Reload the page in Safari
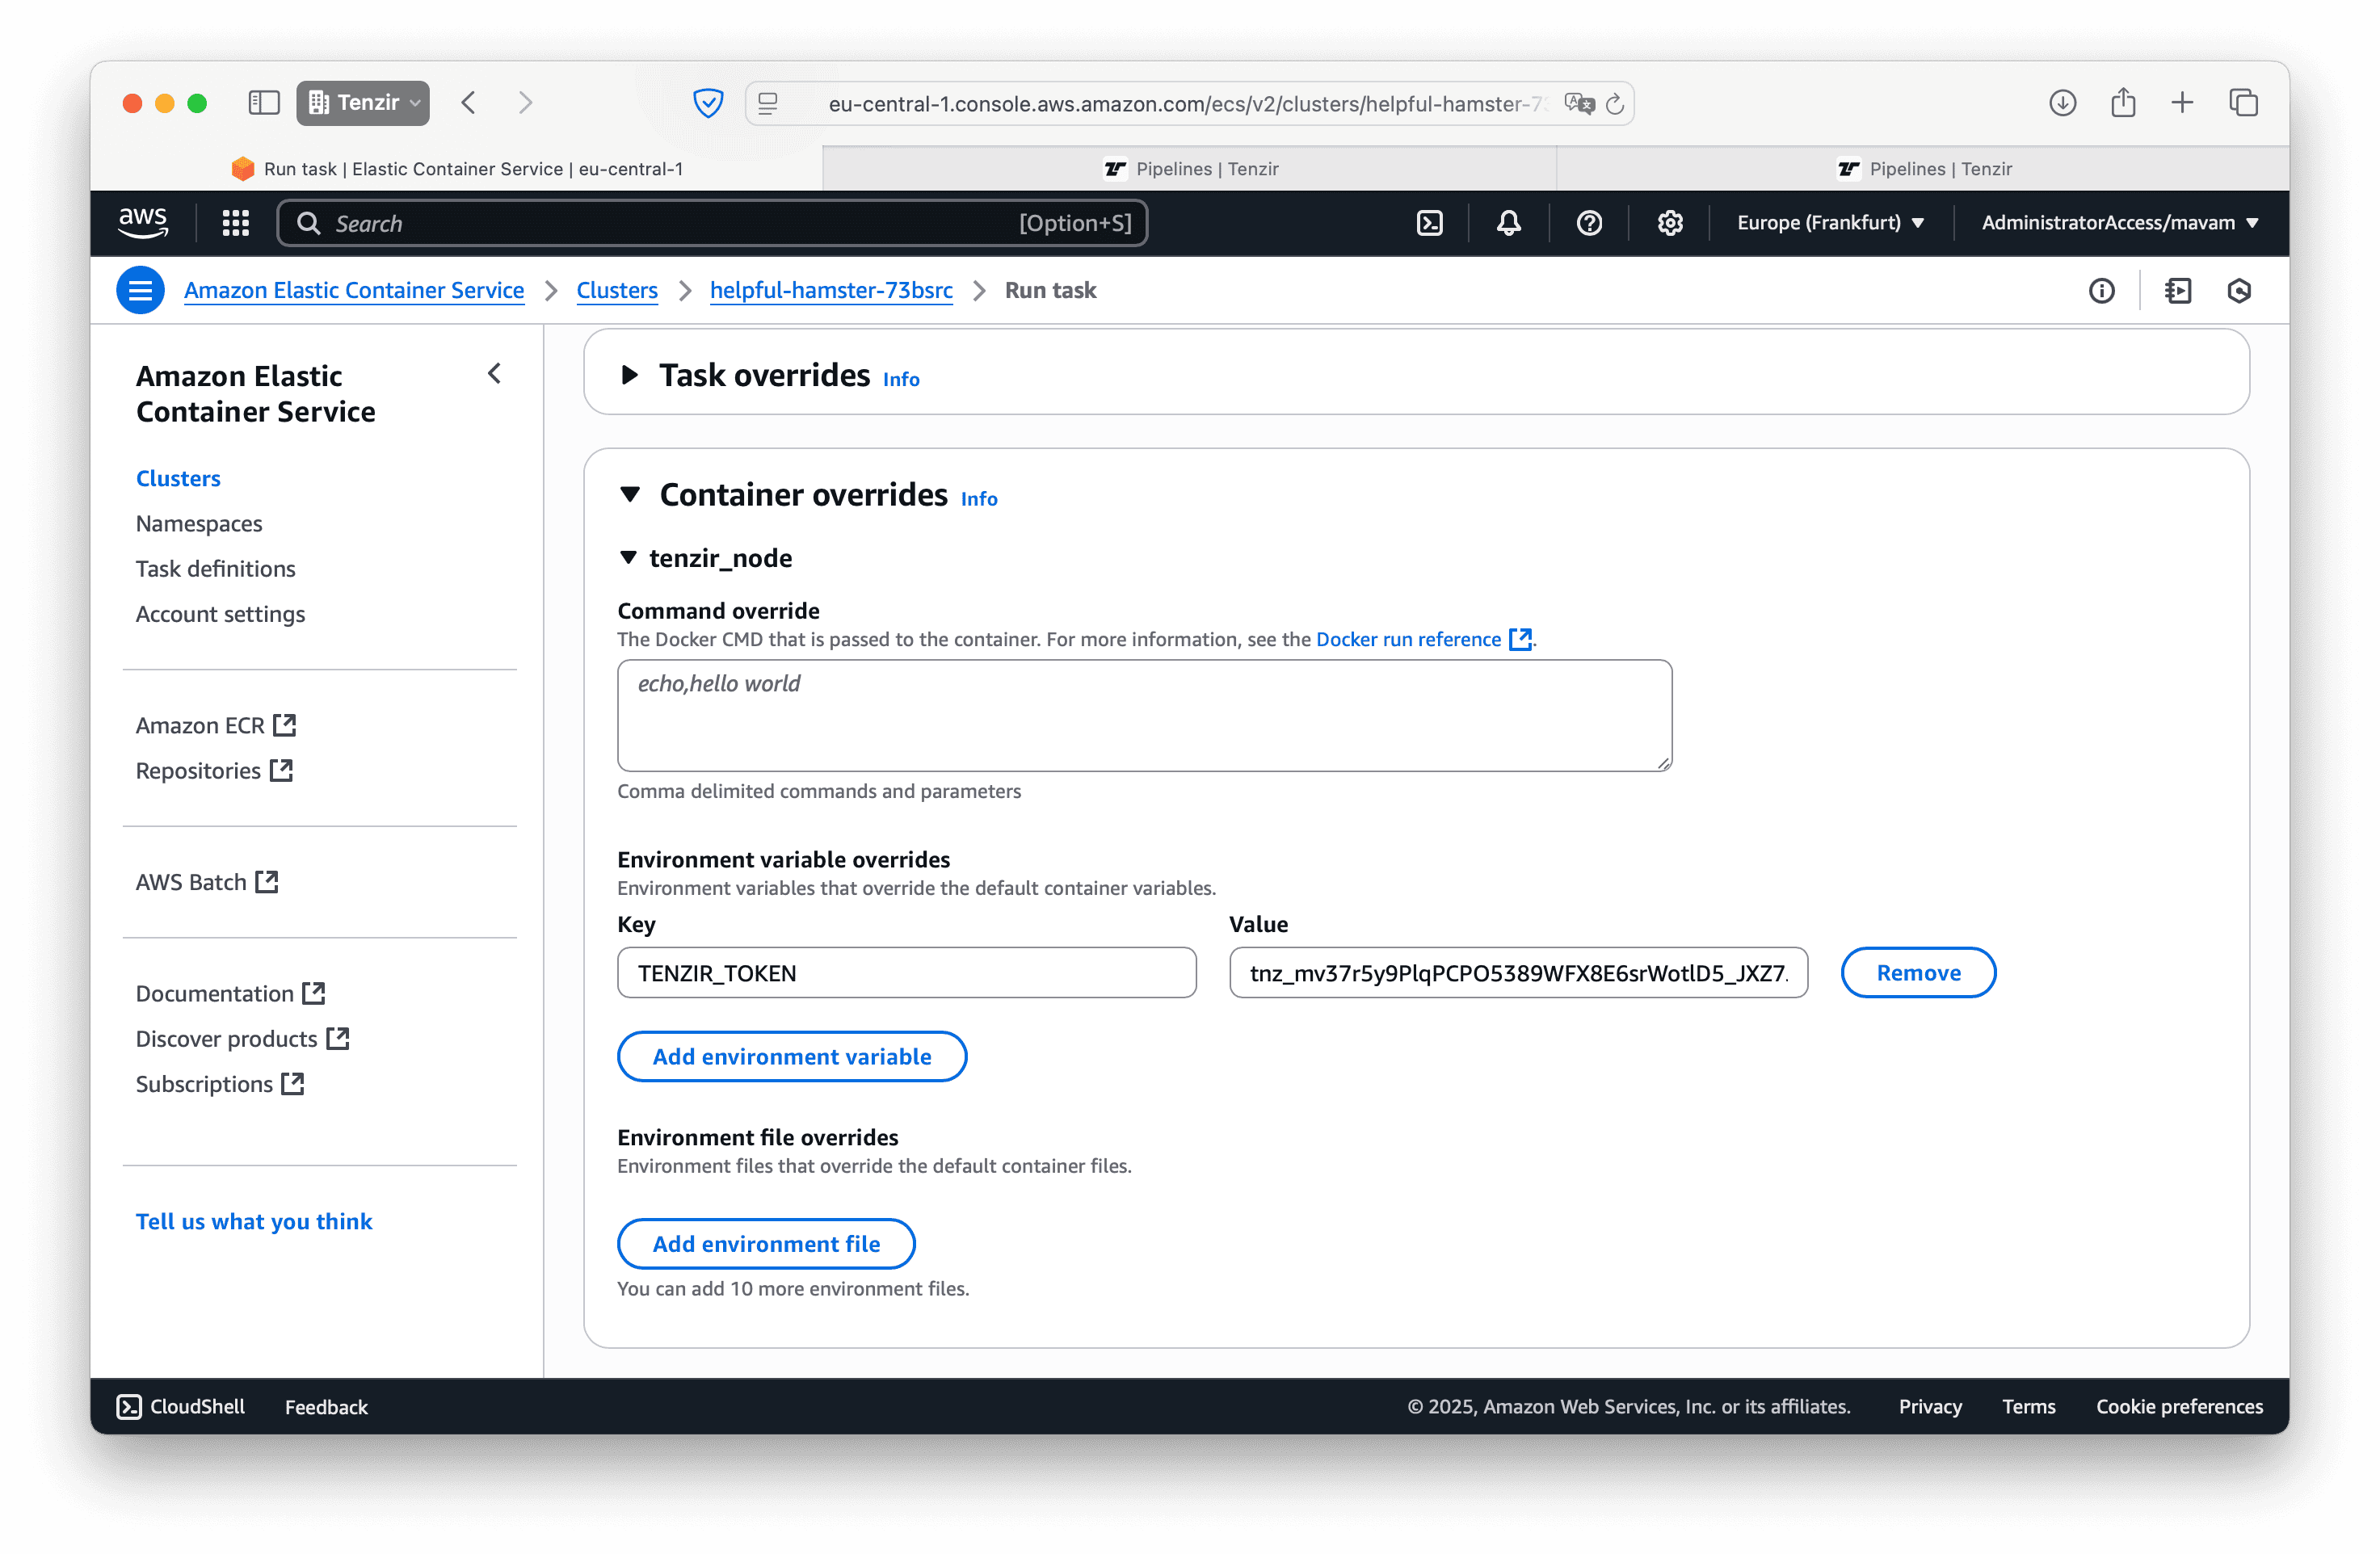Screen dimensions: 2380x1554 [x=1614, y=104]
